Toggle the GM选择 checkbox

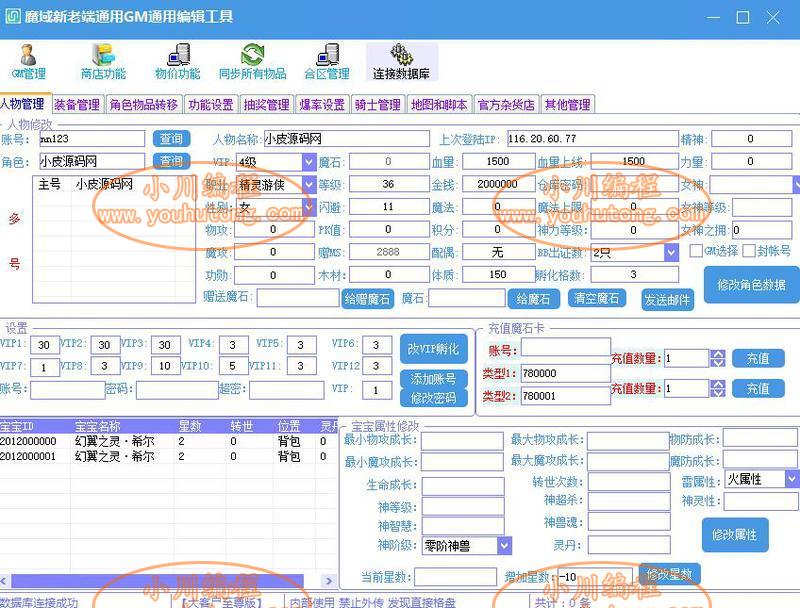pos(695,250)
